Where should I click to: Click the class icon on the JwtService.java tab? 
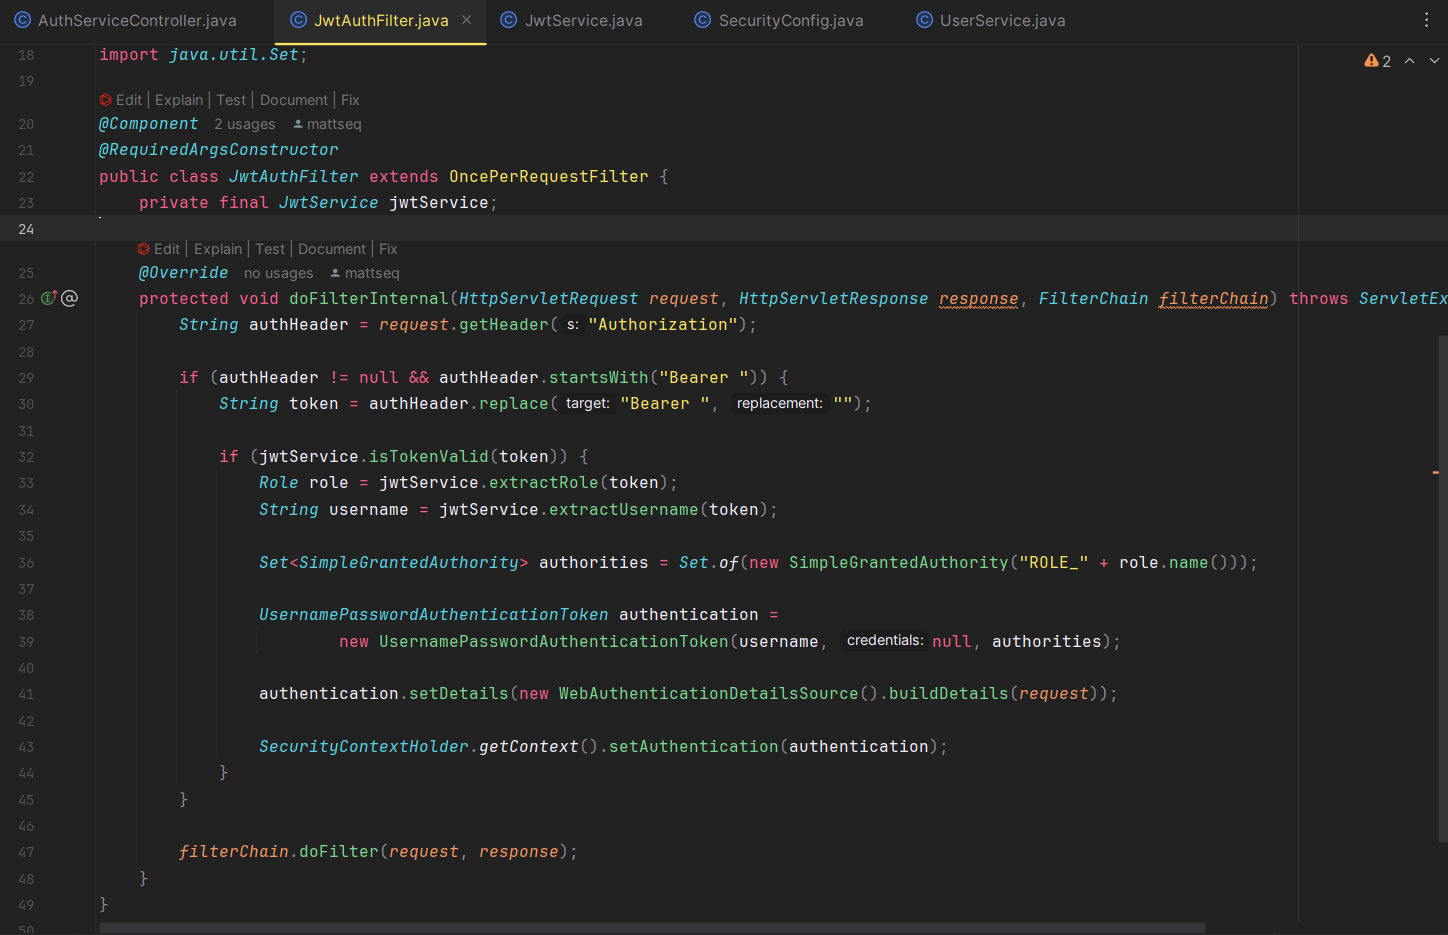tap(509, 20)
